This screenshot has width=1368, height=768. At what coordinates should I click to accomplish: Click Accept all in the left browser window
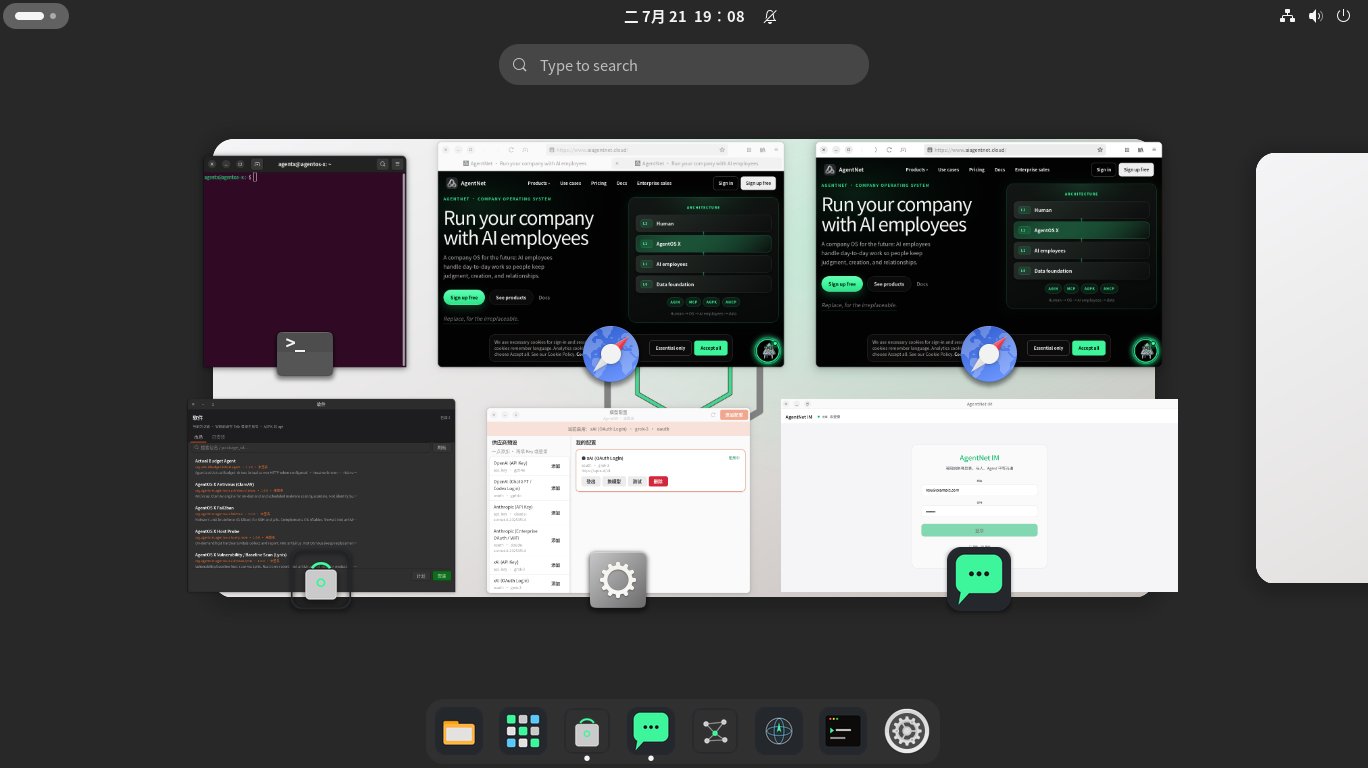(x=710, y=347)
